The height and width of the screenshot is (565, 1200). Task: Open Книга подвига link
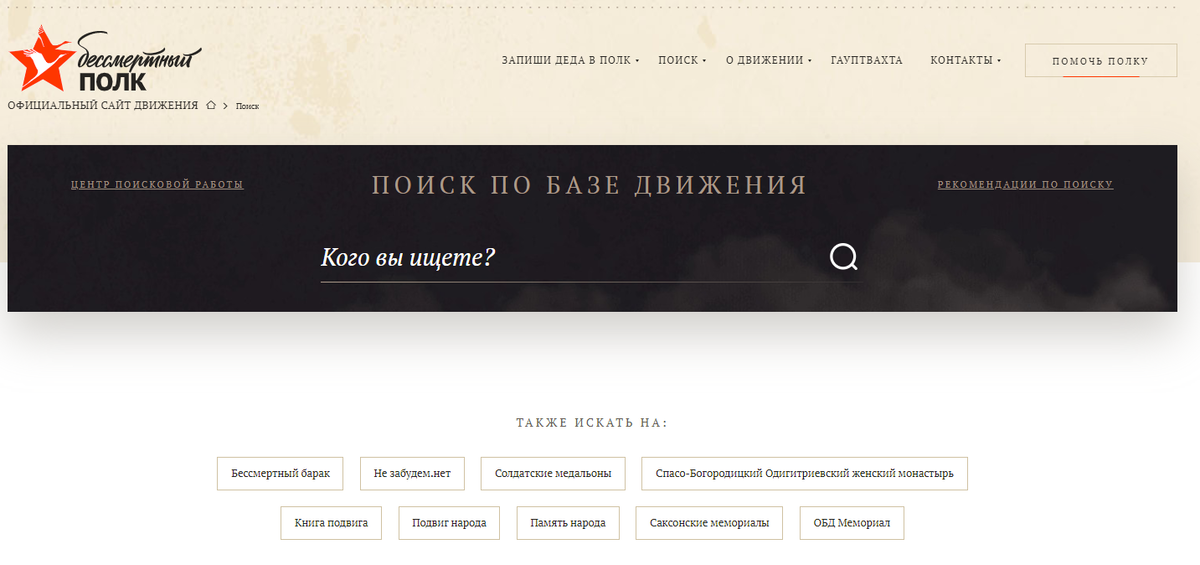[x=331, y=523]
